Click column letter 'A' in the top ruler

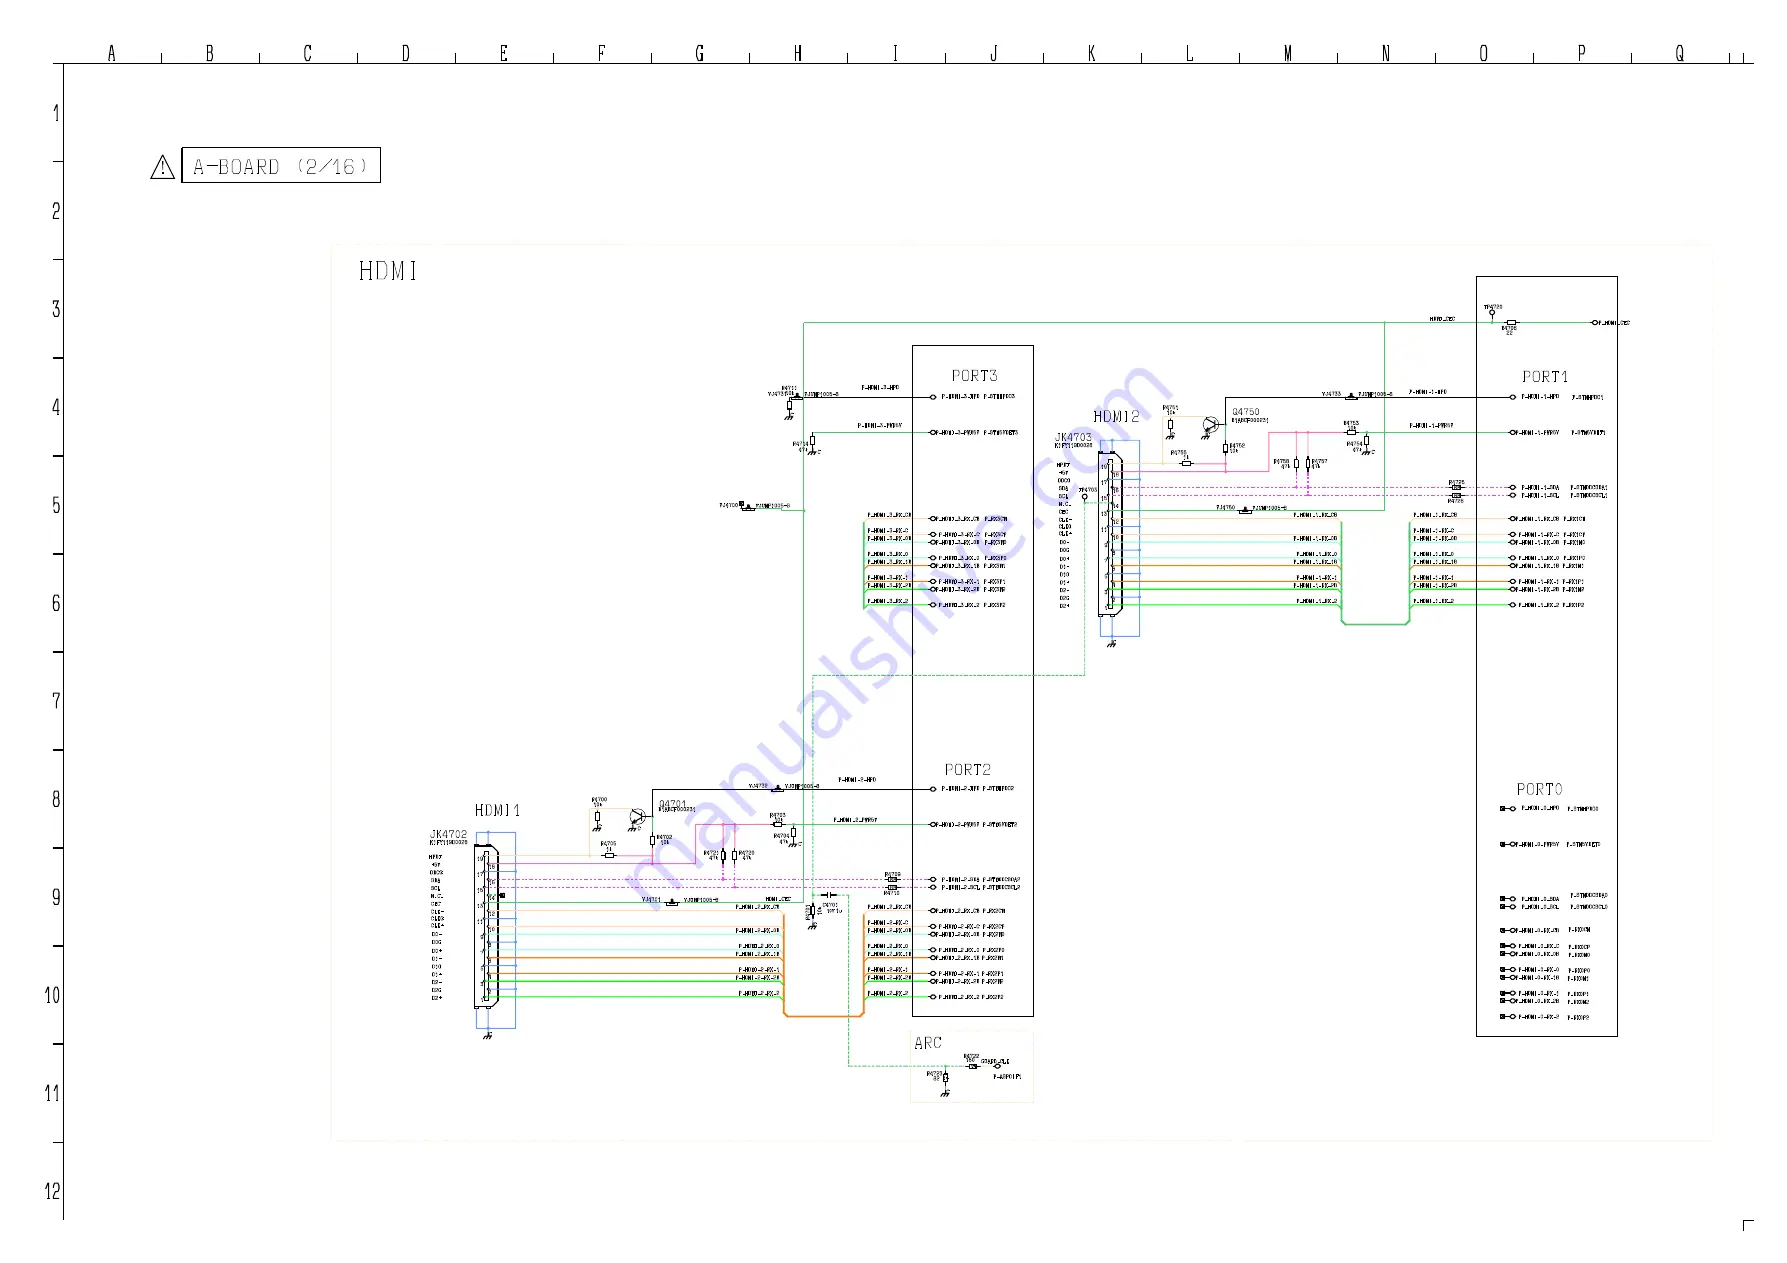click(x=112, y=53)
